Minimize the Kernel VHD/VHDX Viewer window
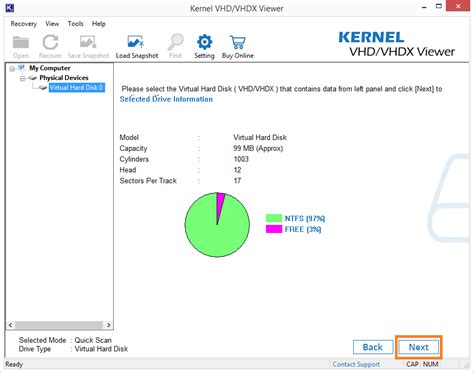 [x=424, y=7]
